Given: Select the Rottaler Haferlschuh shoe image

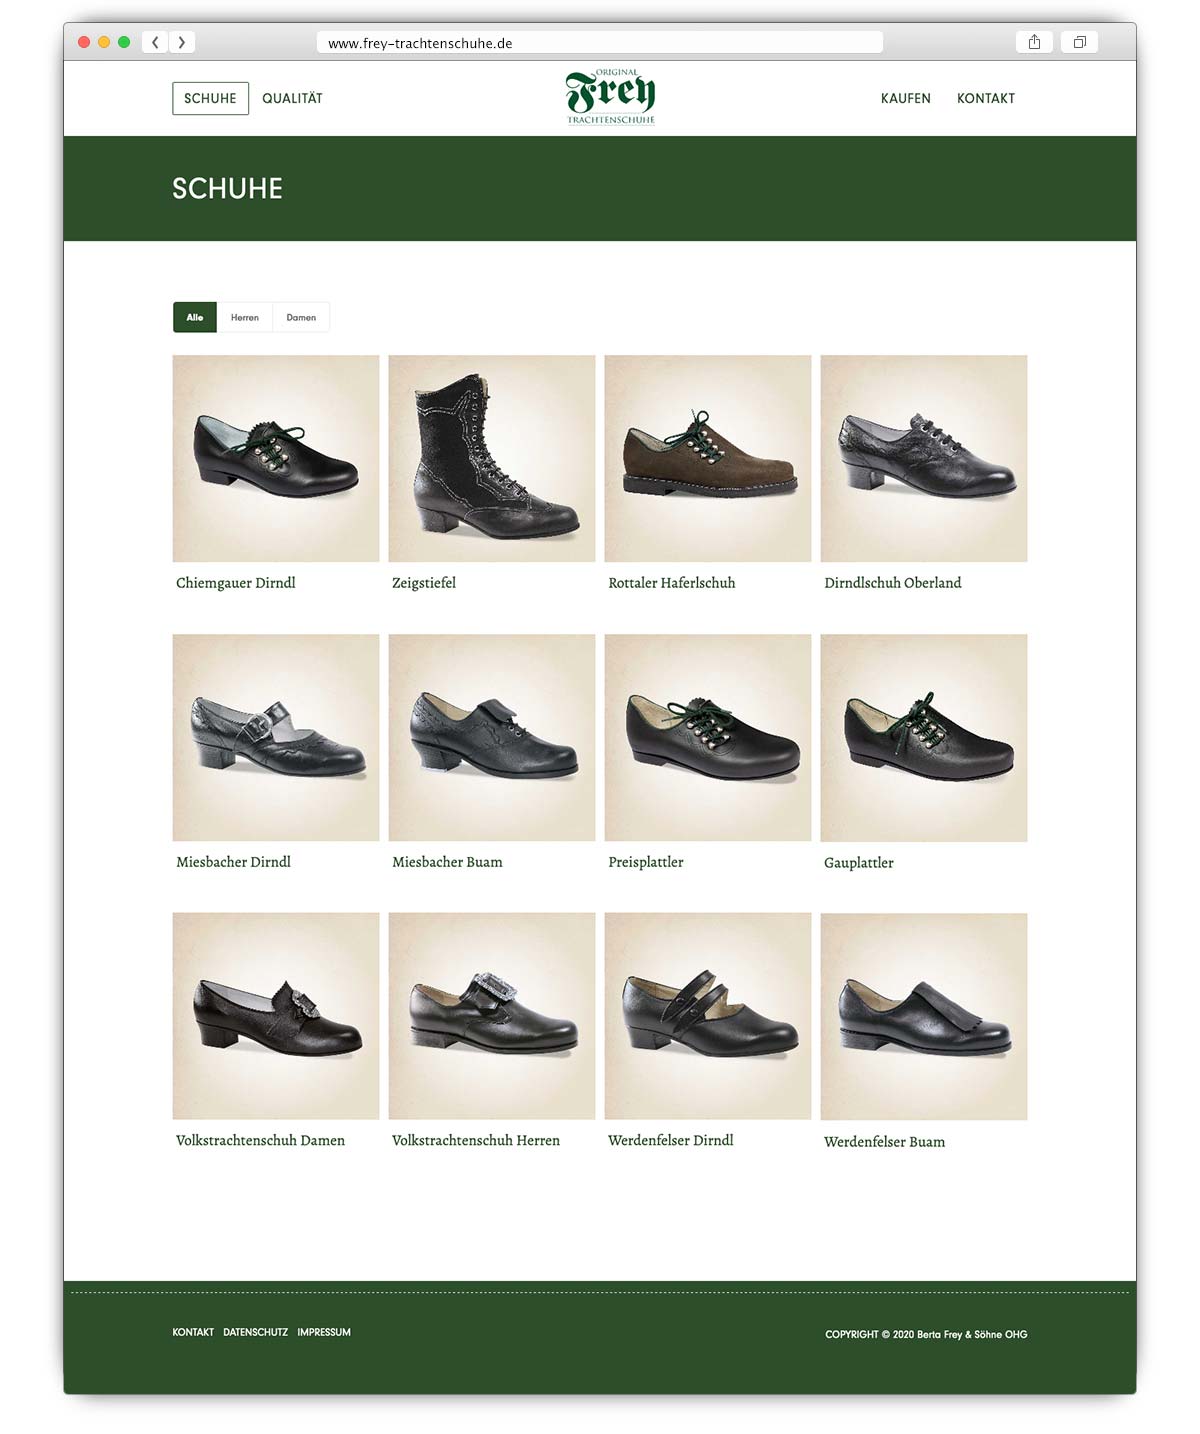Looking at the screenshot, I should pyautogui.click(x=708, y=458).
